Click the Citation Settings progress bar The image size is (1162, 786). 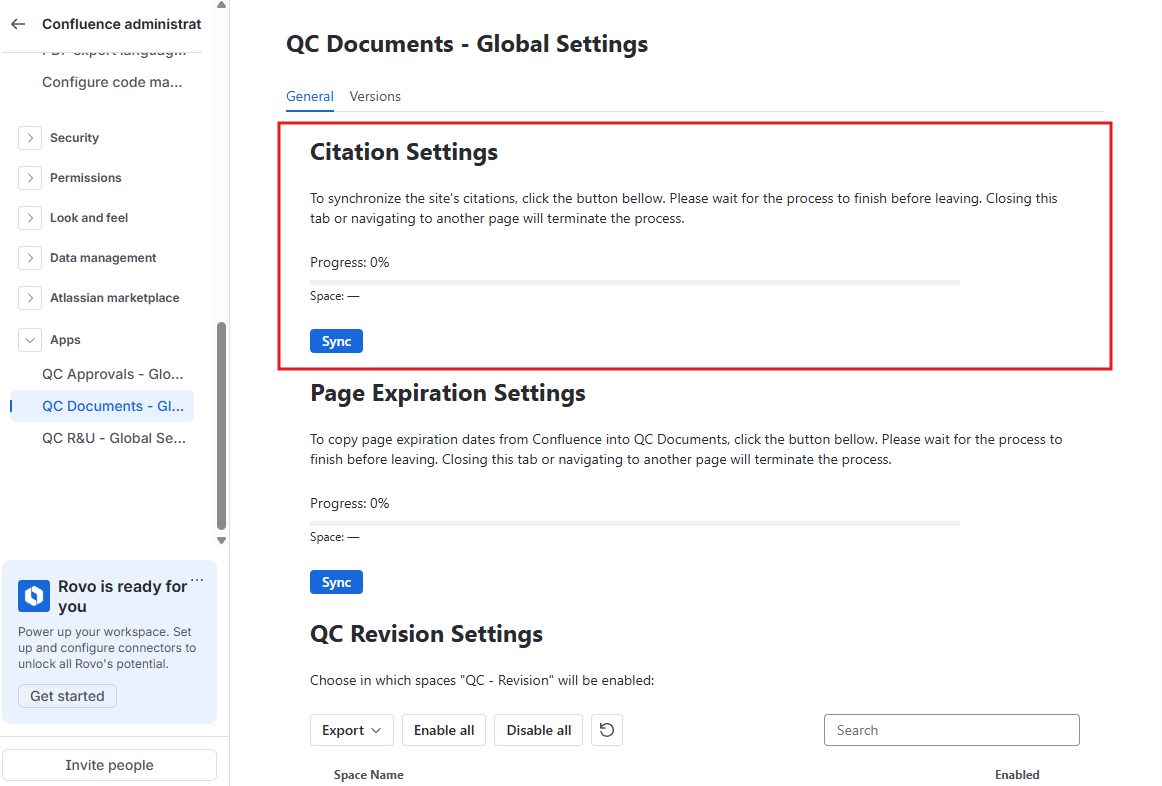pos(635,282)
